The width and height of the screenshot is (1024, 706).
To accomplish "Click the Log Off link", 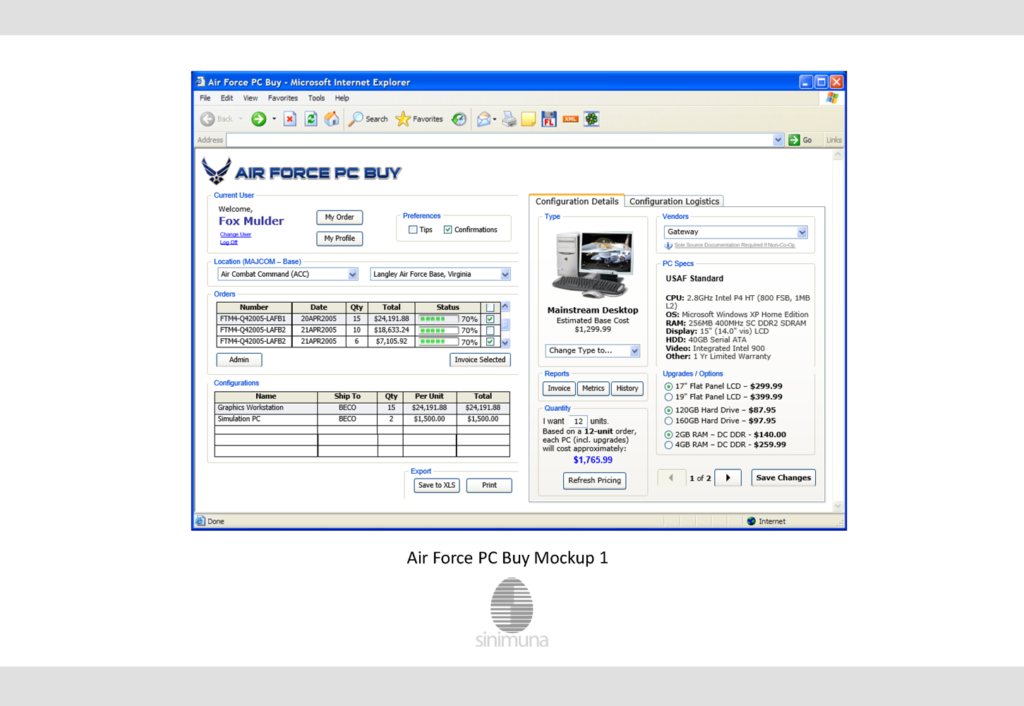I will pos(229,242).
